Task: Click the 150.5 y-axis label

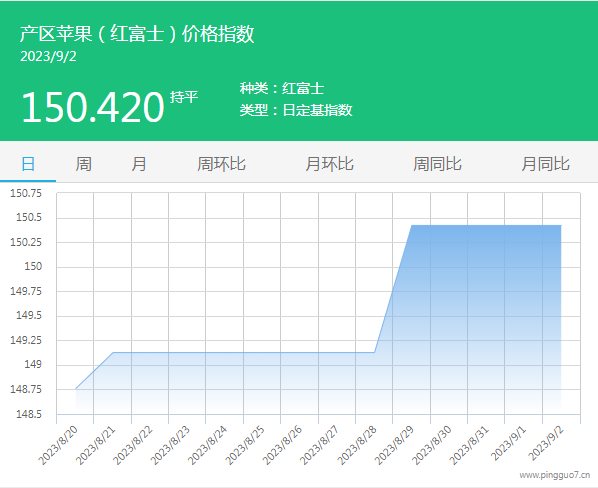Action: point(29,218)
